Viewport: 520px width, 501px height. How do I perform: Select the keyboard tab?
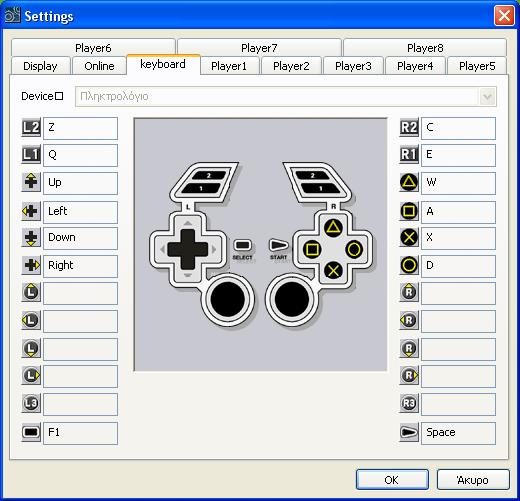(x=163, y=64)
